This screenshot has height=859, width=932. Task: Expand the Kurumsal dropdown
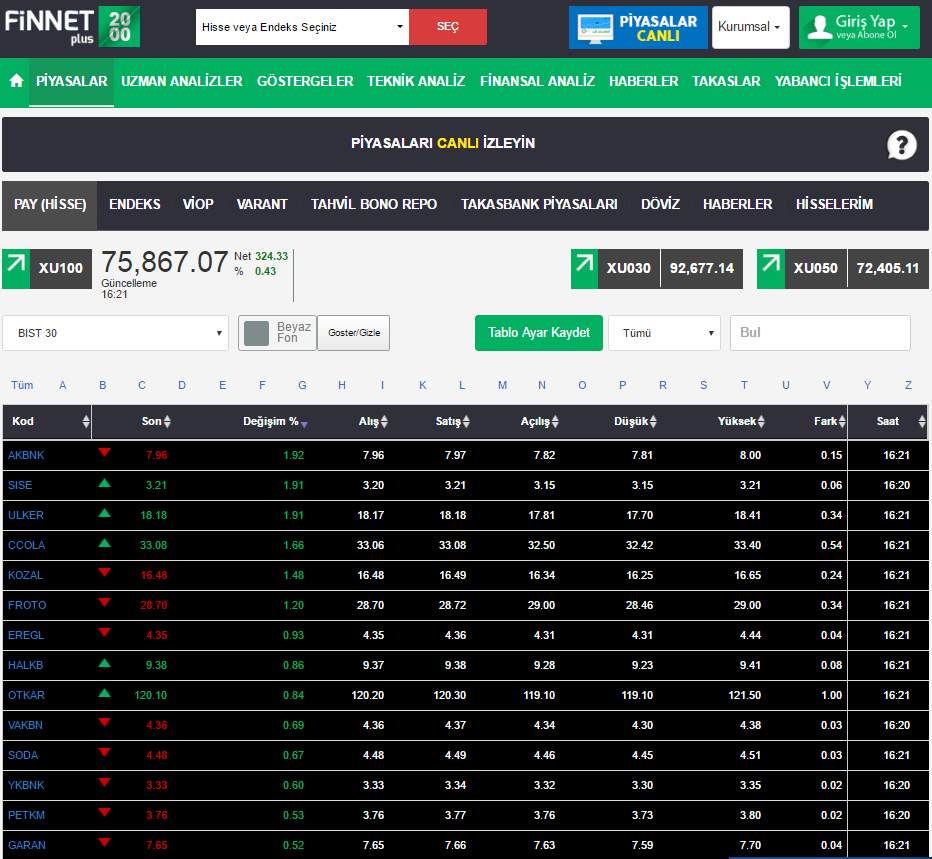coord(750,27)
